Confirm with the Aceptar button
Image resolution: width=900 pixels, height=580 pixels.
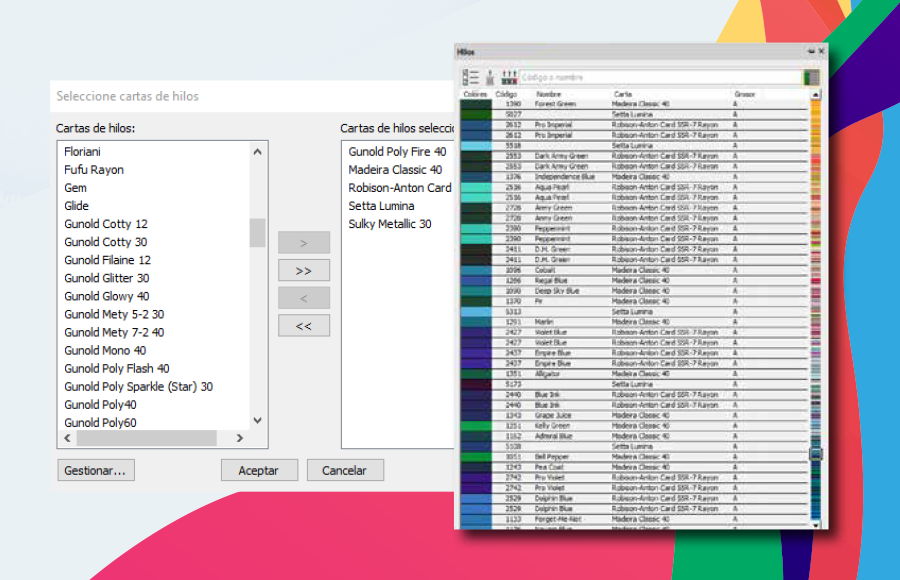(259, 470)
